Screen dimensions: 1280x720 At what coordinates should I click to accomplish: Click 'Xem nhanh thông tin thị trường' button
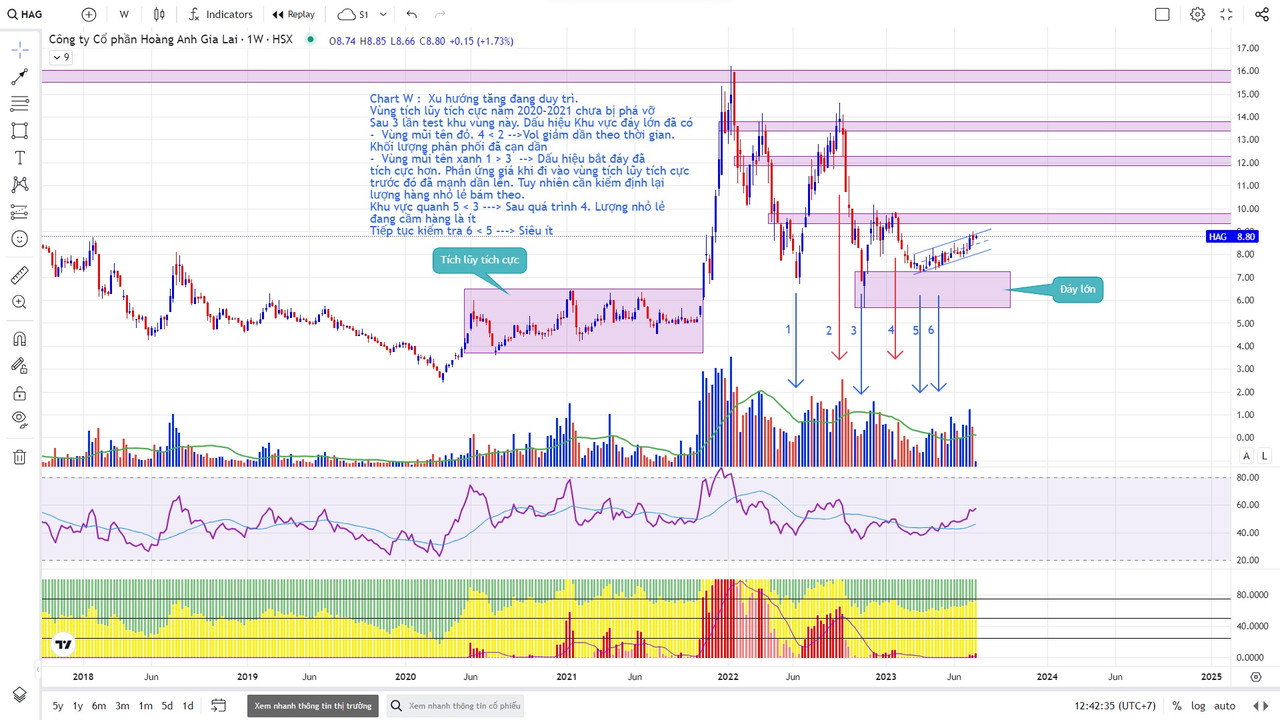click(x=313, y=706)
